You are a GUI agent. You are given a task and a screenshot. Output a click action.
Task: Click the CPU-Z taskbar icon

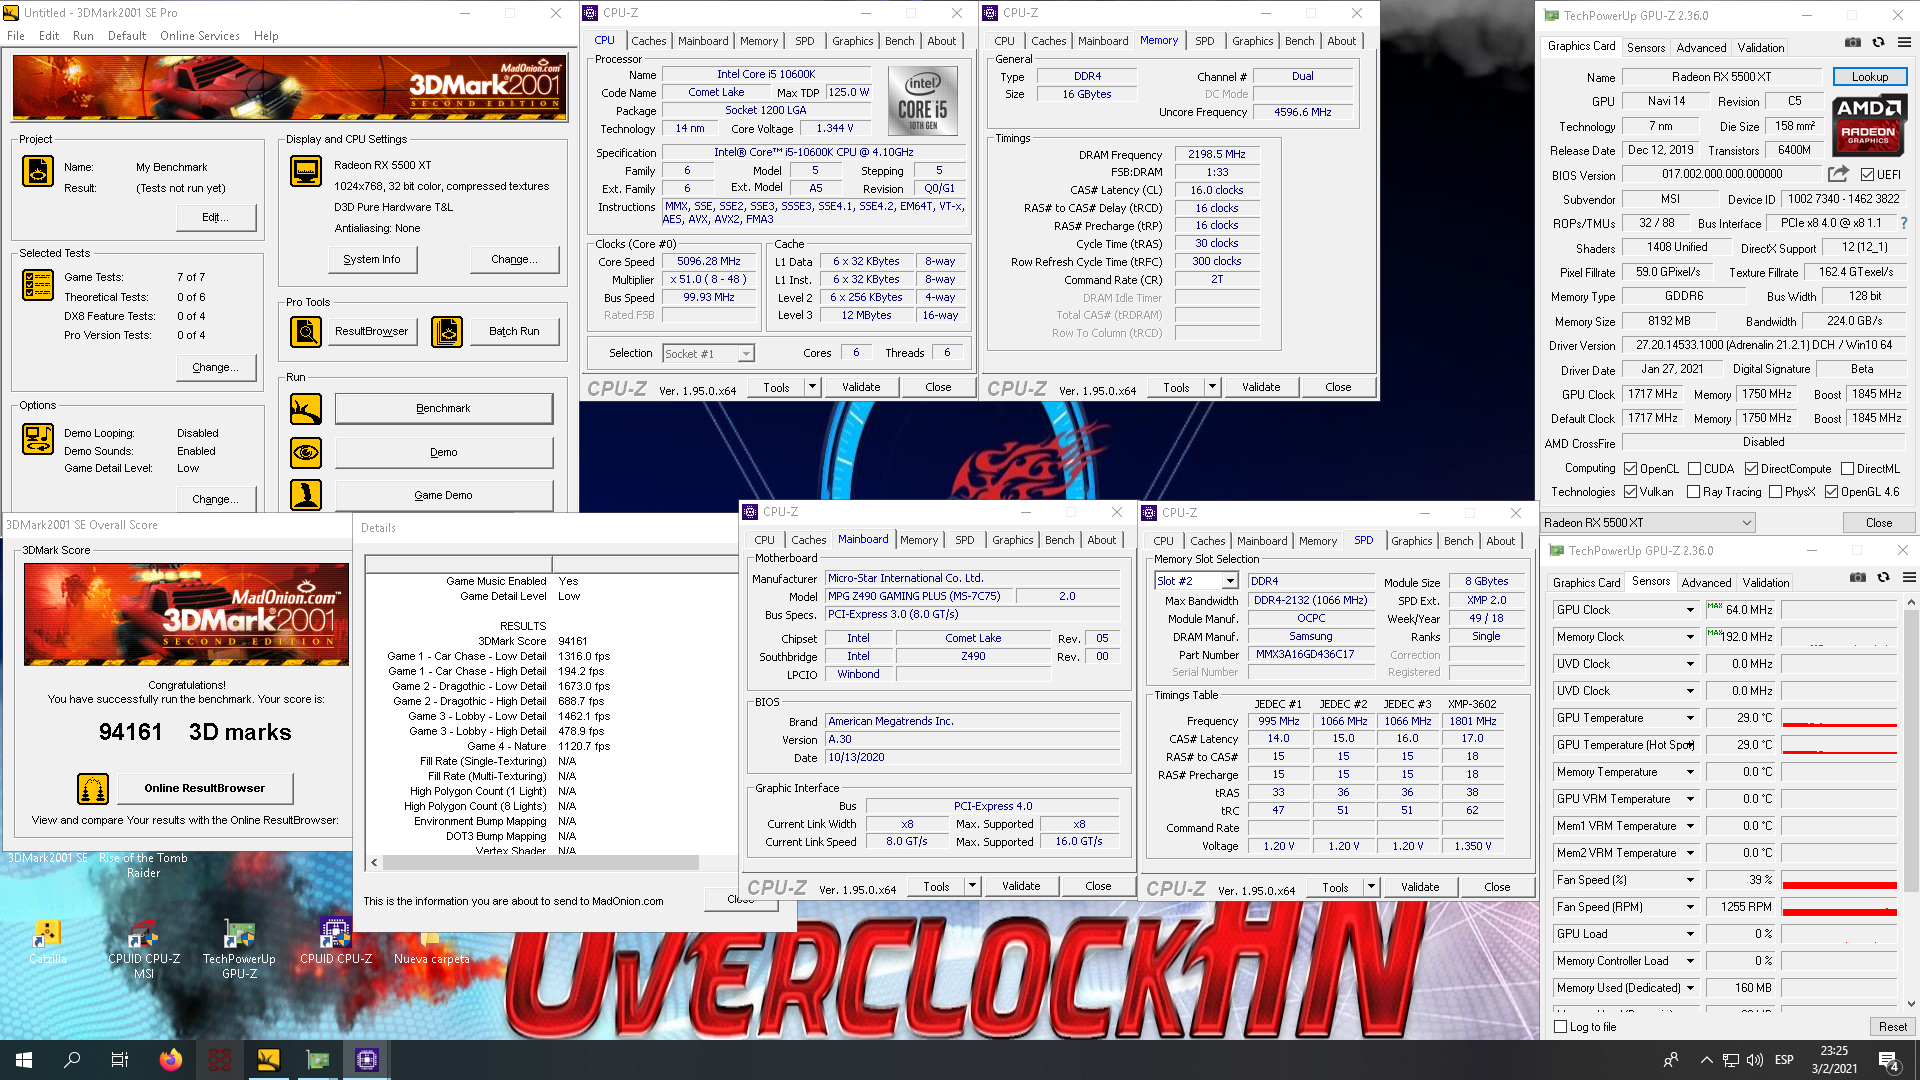[x=366, y=1060]
